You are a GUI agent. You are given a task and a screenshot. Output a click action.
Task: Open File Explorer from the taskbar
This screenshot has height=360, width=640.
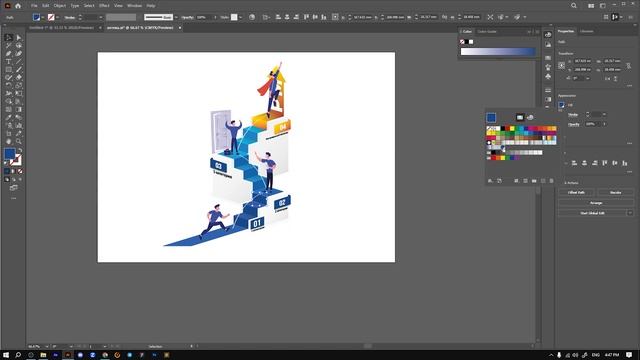tap(43, 355)
